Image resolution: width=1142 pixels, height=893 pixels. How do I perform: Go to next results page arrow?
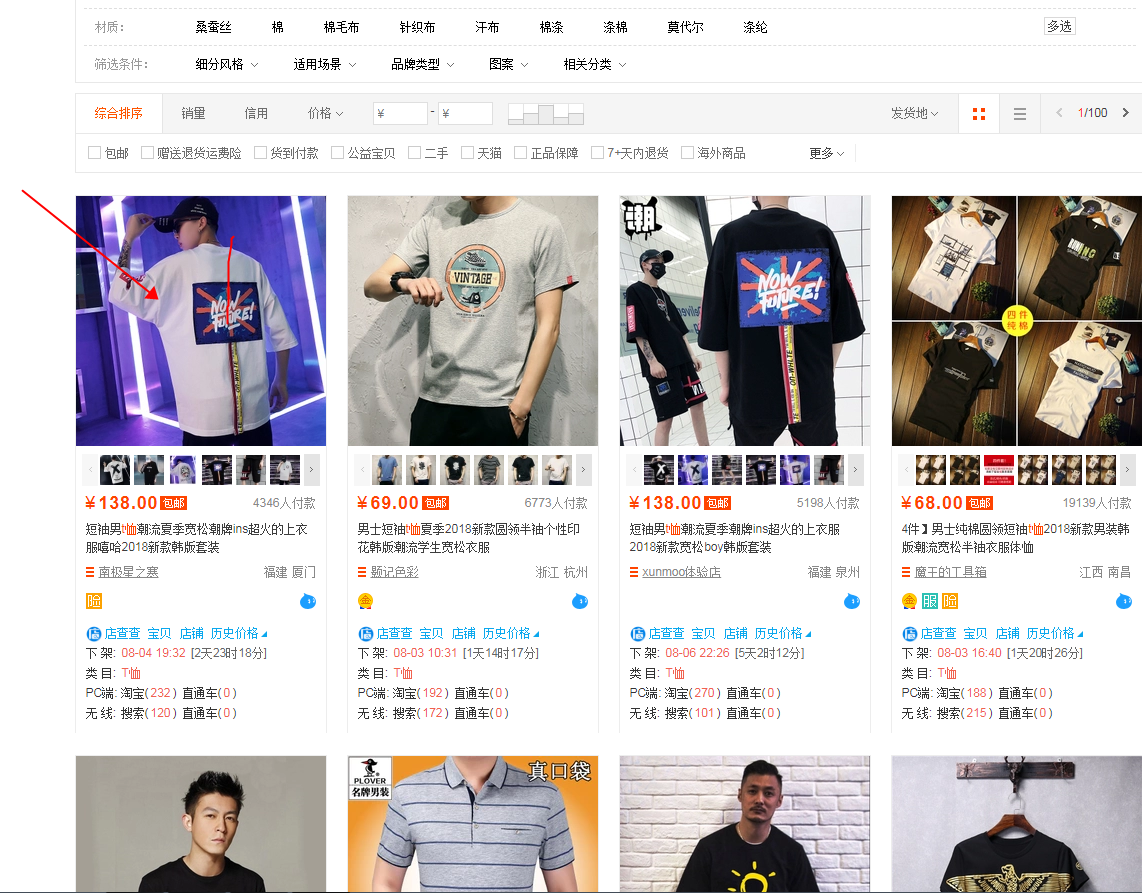1126,113
